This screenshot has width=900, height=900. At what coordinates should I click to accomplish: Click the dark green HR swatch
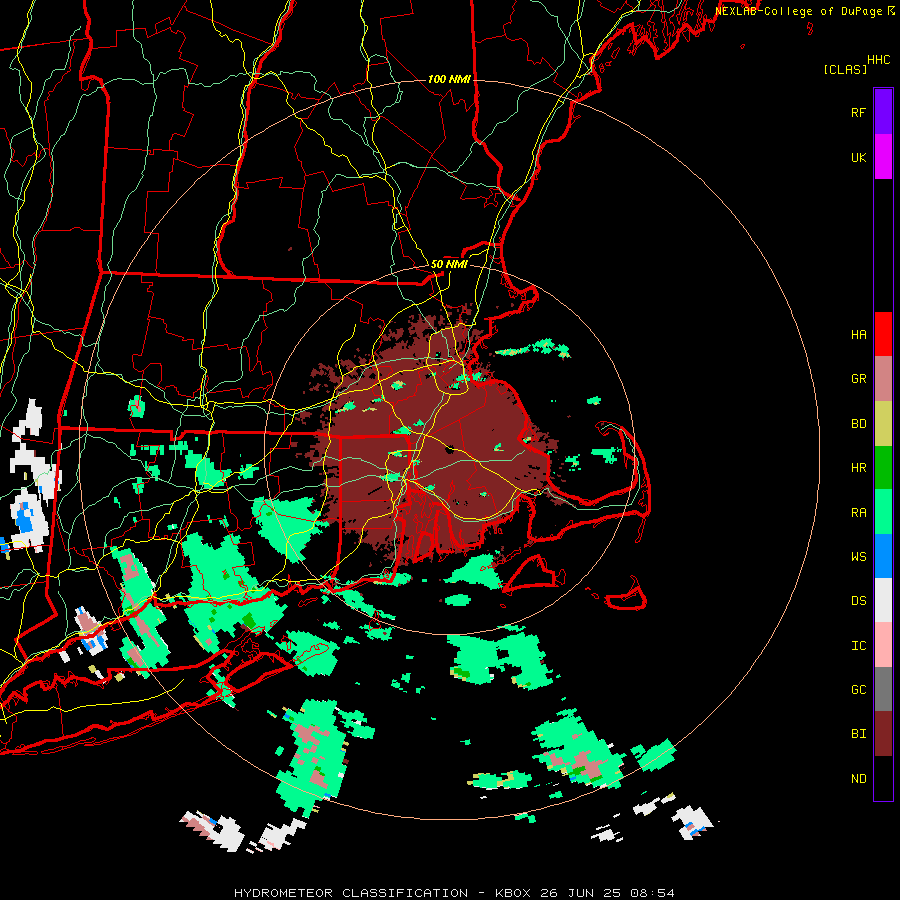(883, 467)
